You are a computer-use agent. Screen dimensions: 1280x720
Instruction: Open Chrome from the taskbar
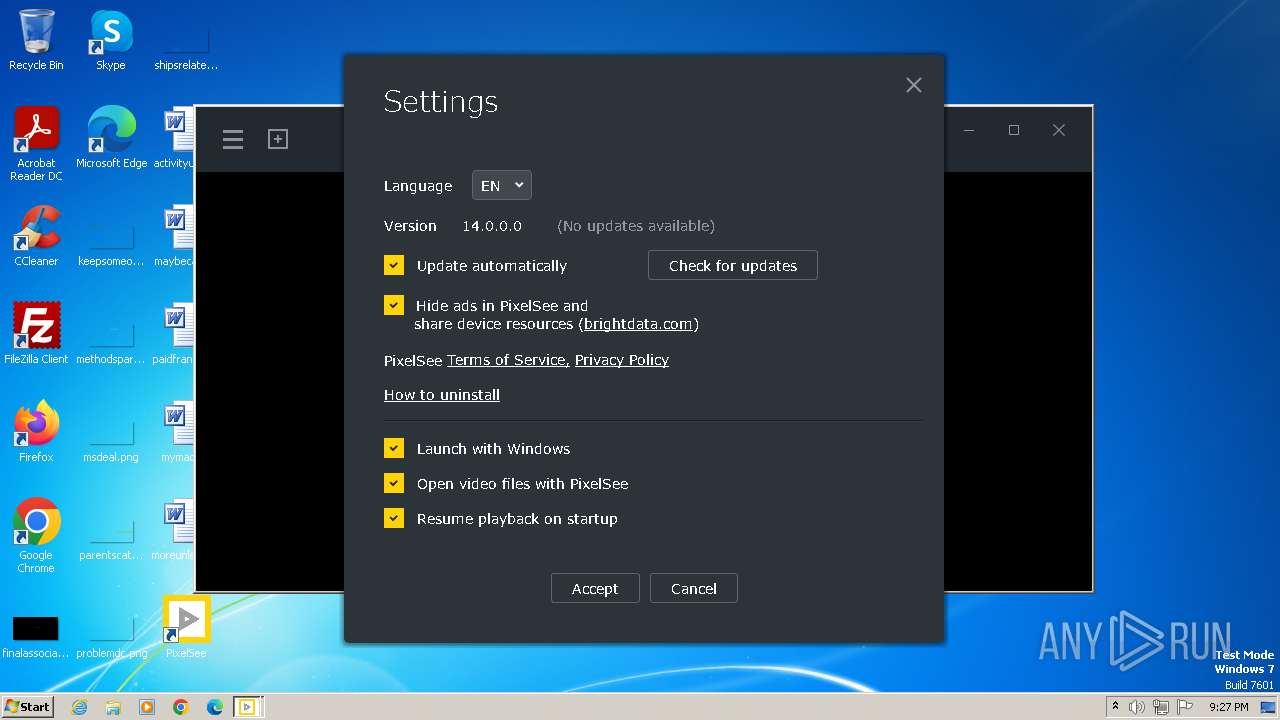(x=181, y=707)
